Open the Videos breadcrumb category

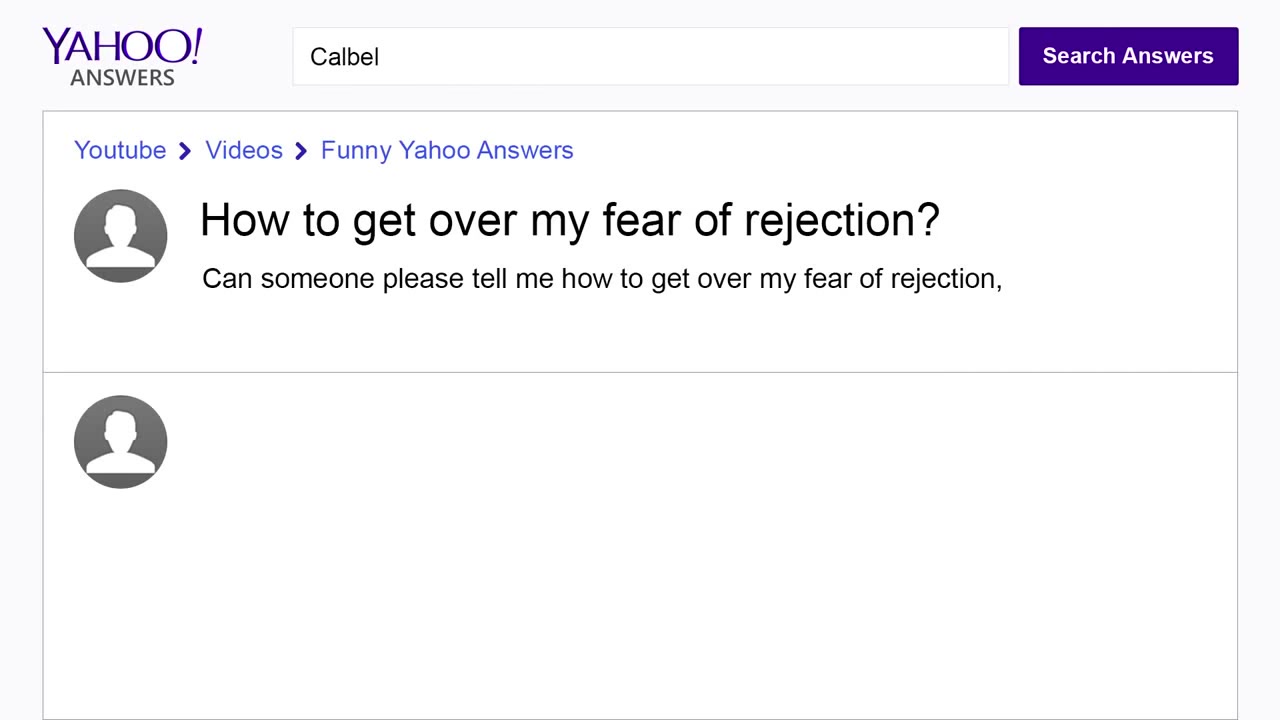tap(244, 150)
